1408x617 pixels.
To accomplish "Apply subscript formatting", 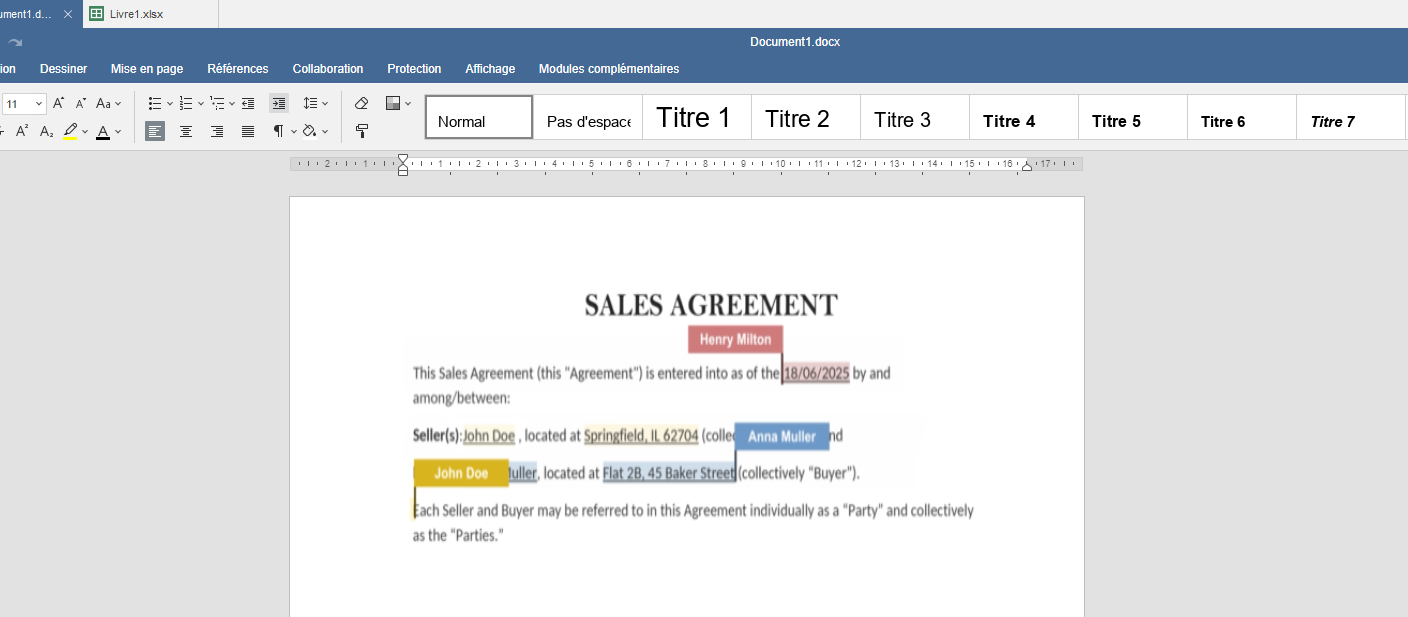I will click(46, 131).
